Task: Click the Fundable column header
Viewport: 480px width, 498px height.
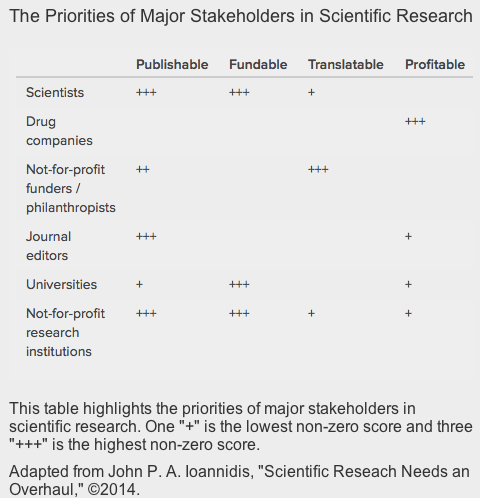Action: (258, 65)
